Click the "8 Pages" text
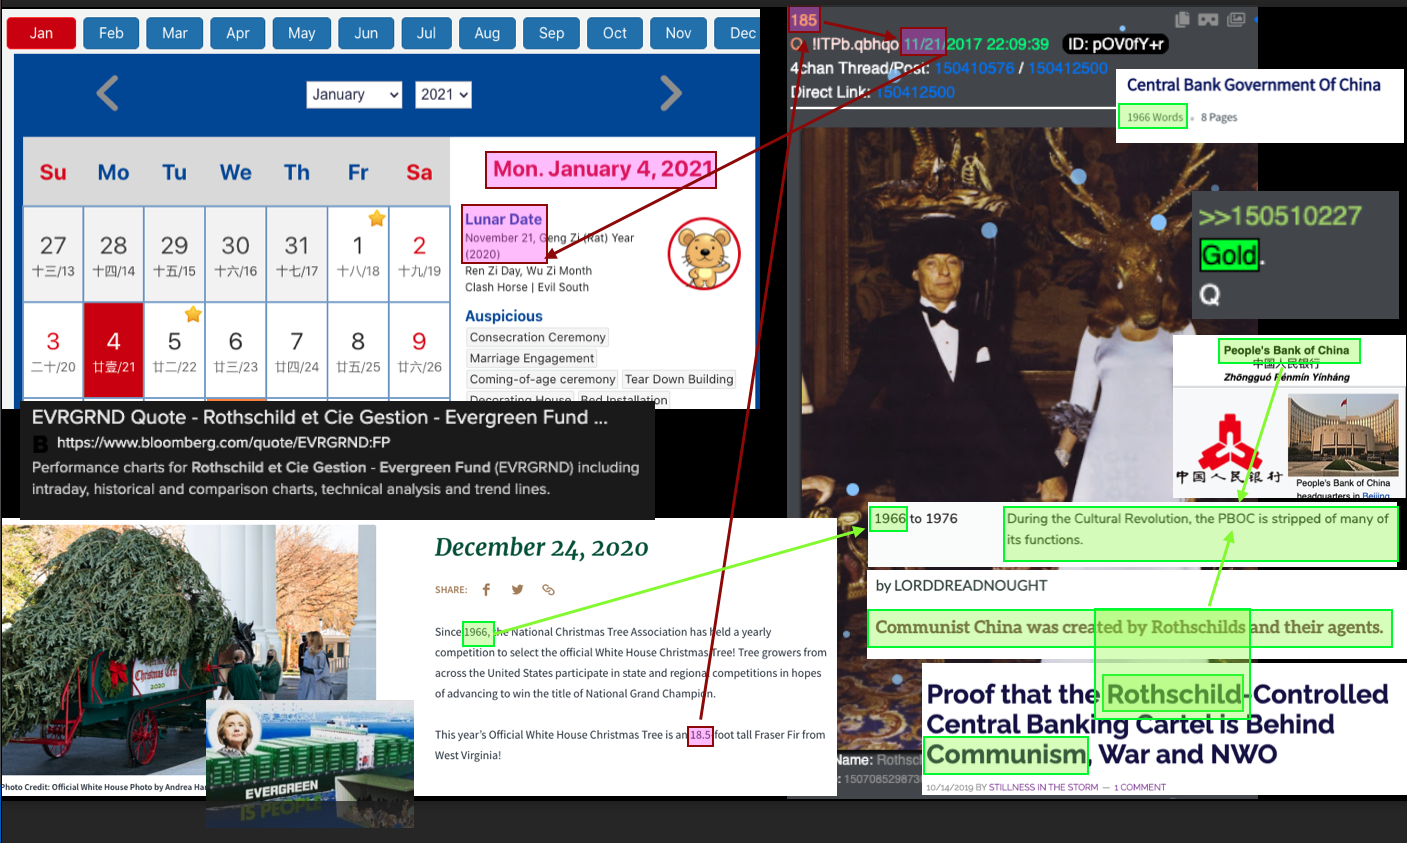Screen dimensions: 1407x843 click(1219, 117)
